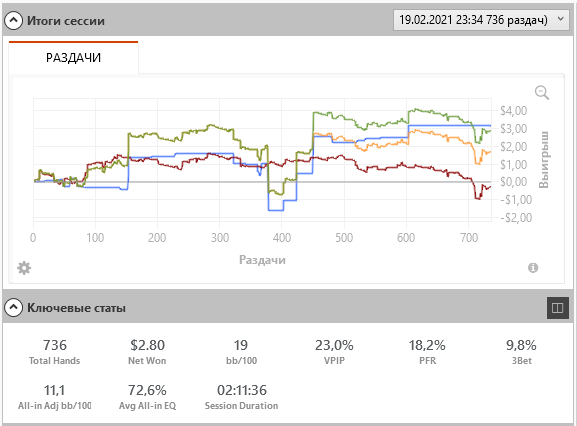Toggle the key stats column layout icon
This screenshot has height=426, width=577.
[x=558, y=308]
